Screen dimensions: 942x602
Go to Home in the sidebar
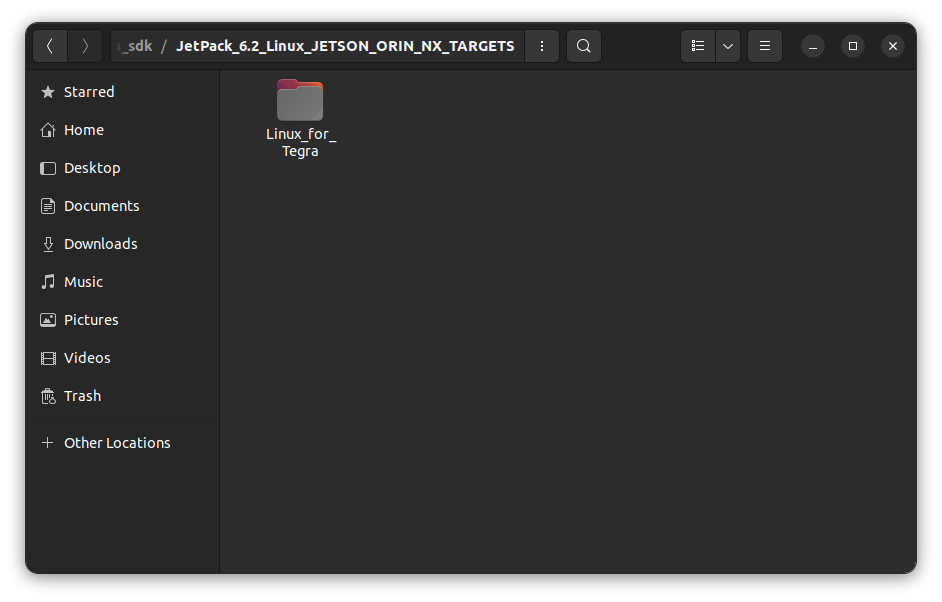pyautogui.click(x=123, y=130)
